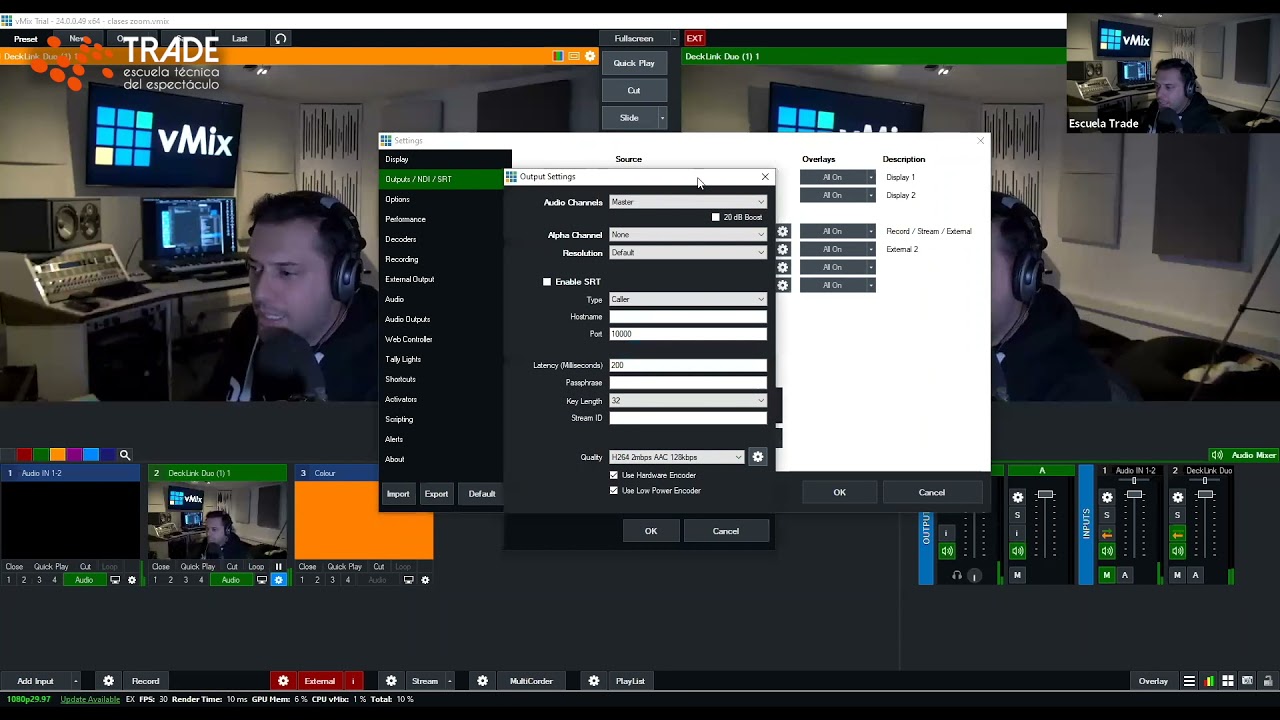This screenshot has height=720, width=1280.
Task: Open settings gear for Colour input
Action: [425, 580]
